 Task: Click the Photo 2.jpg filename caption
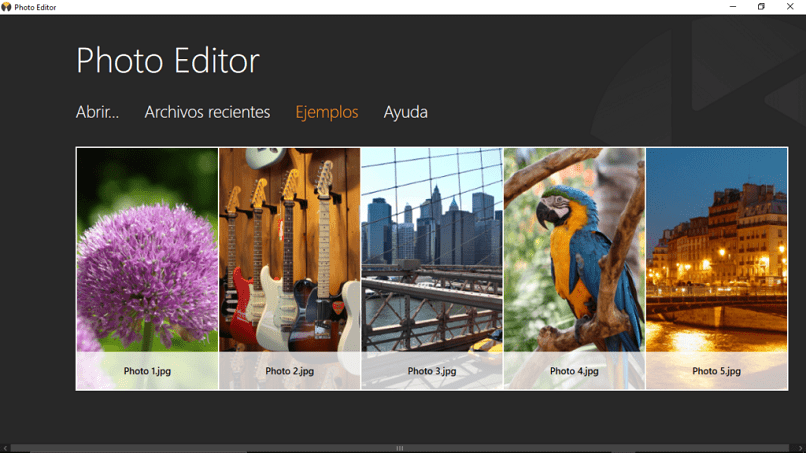pyautogui.click(x=289, y=371)
